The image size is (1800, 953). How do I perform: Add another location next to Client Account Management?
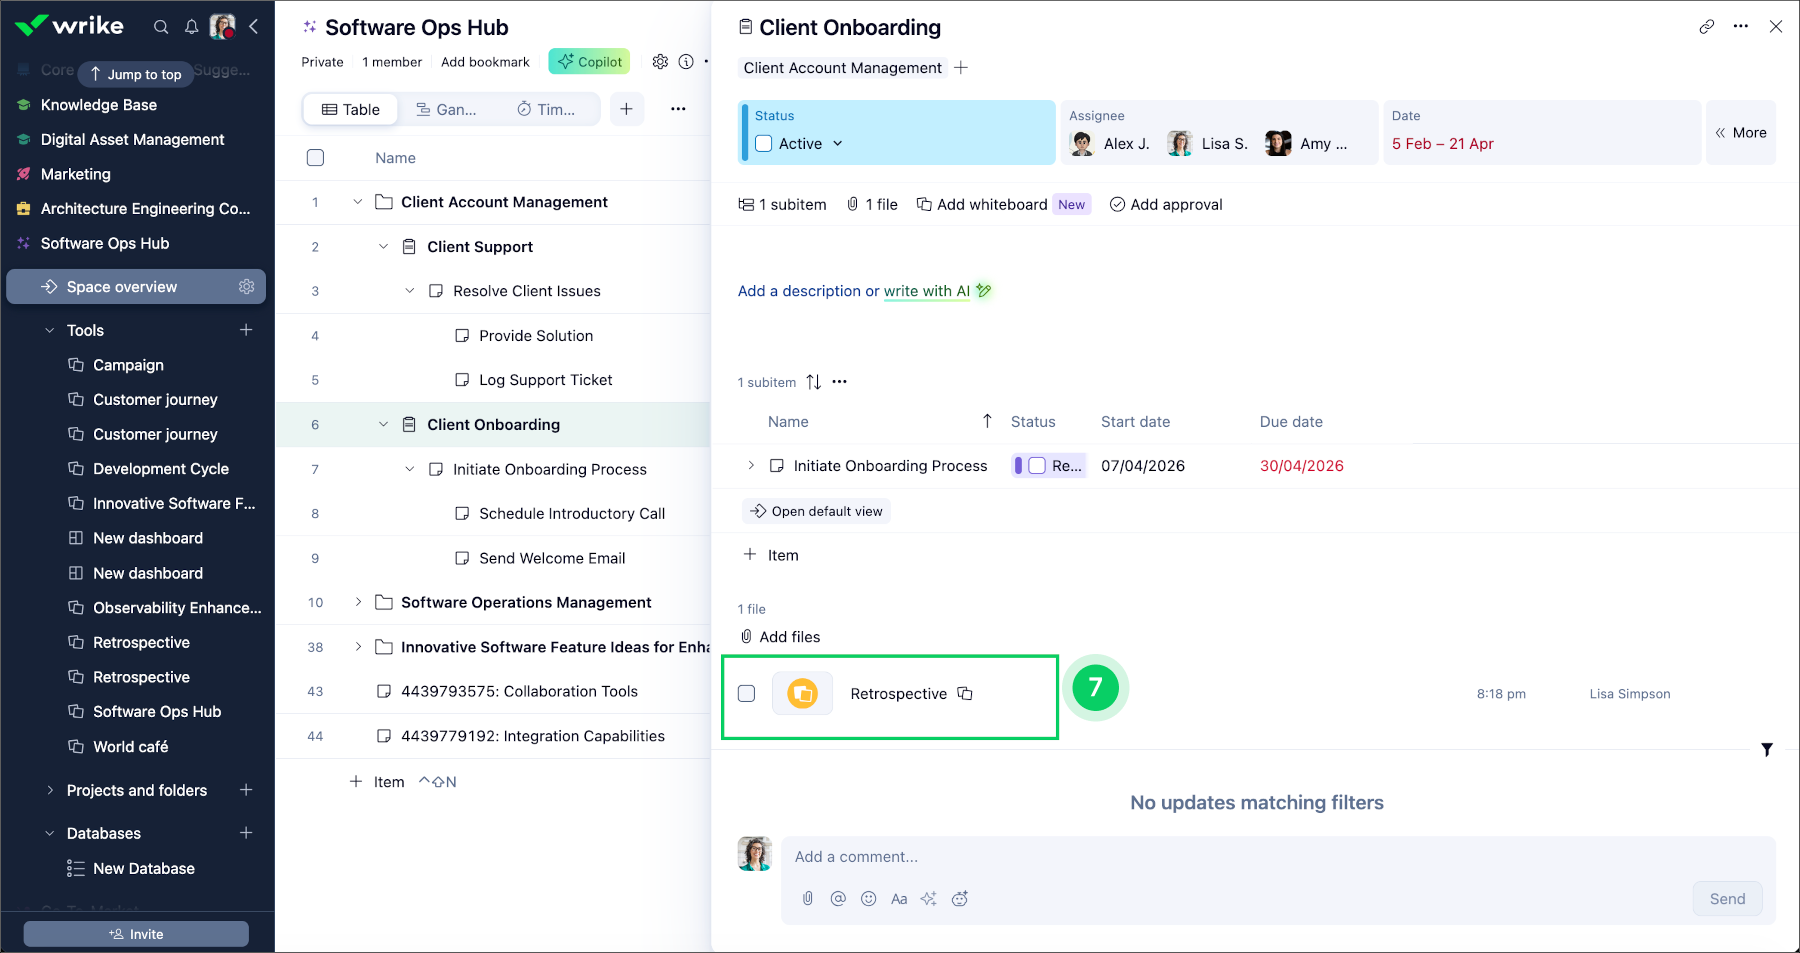[961, 68]
